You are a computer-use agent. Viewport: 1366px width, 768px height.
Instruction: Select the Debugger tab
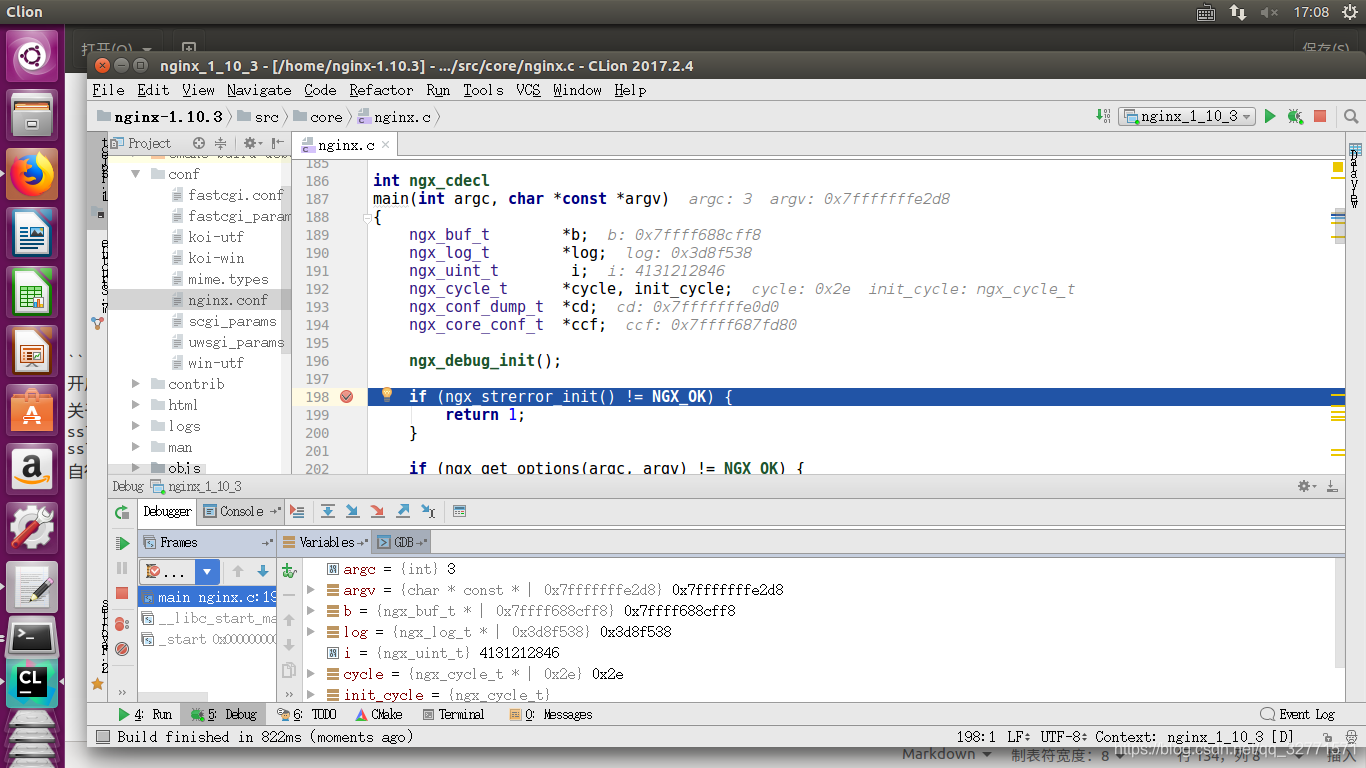167,511
